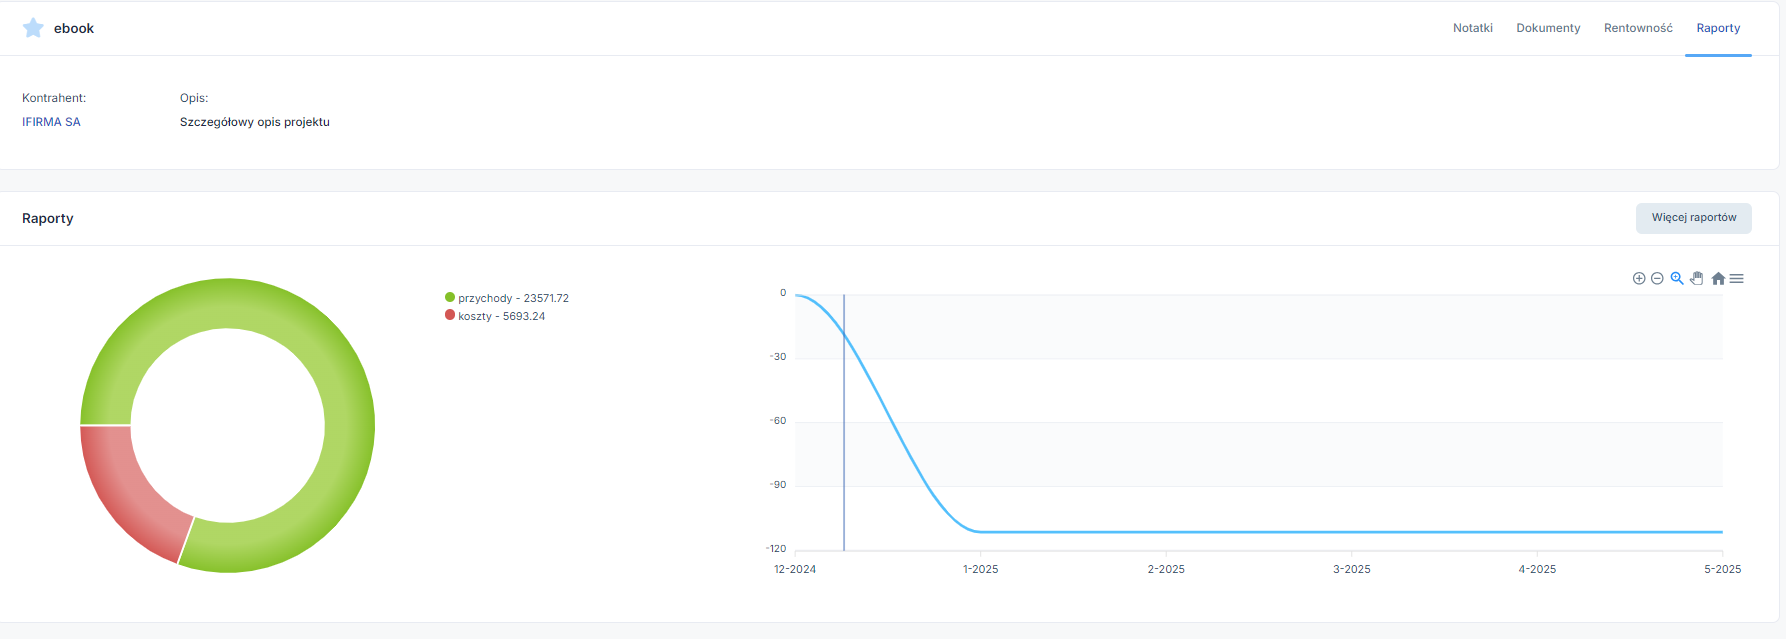Switch to the Notatki tab
This screenshot has height=639, width=1786.
click(1473, 28)
